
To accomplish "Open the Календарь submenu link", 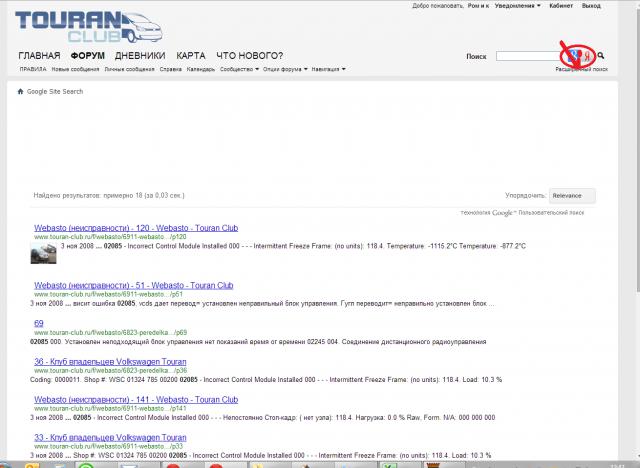I will pos(201,69).
